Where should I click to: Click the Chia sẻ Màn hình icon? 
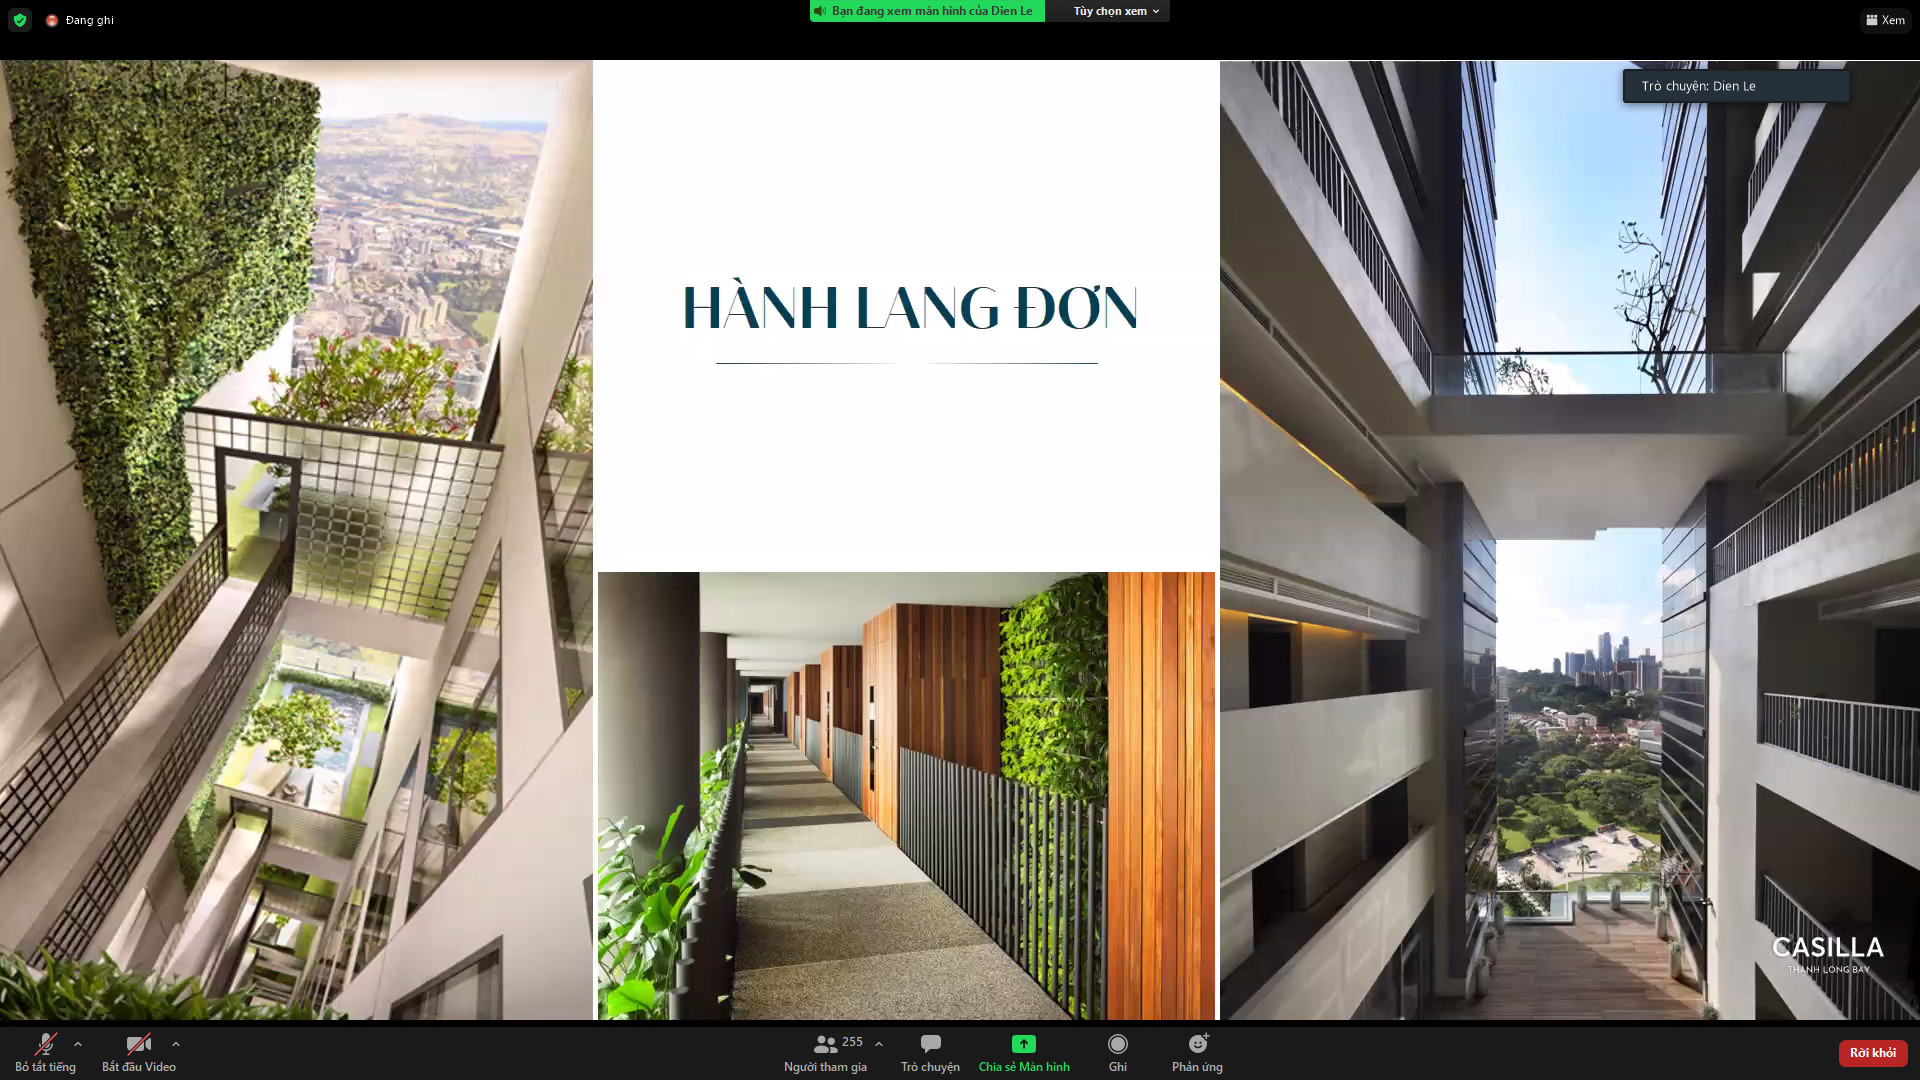(x=1023, y=1044)
